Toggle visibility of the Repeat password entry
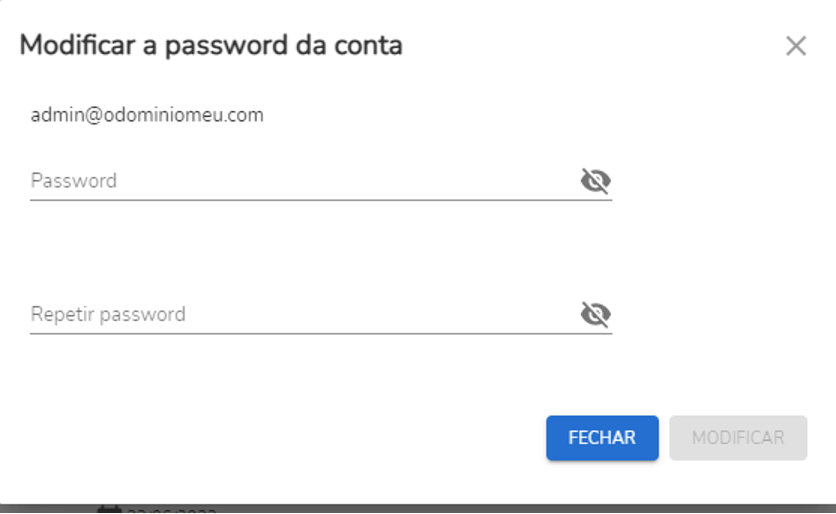This screenshot has width=836, height=514. [x=596, y=314]
